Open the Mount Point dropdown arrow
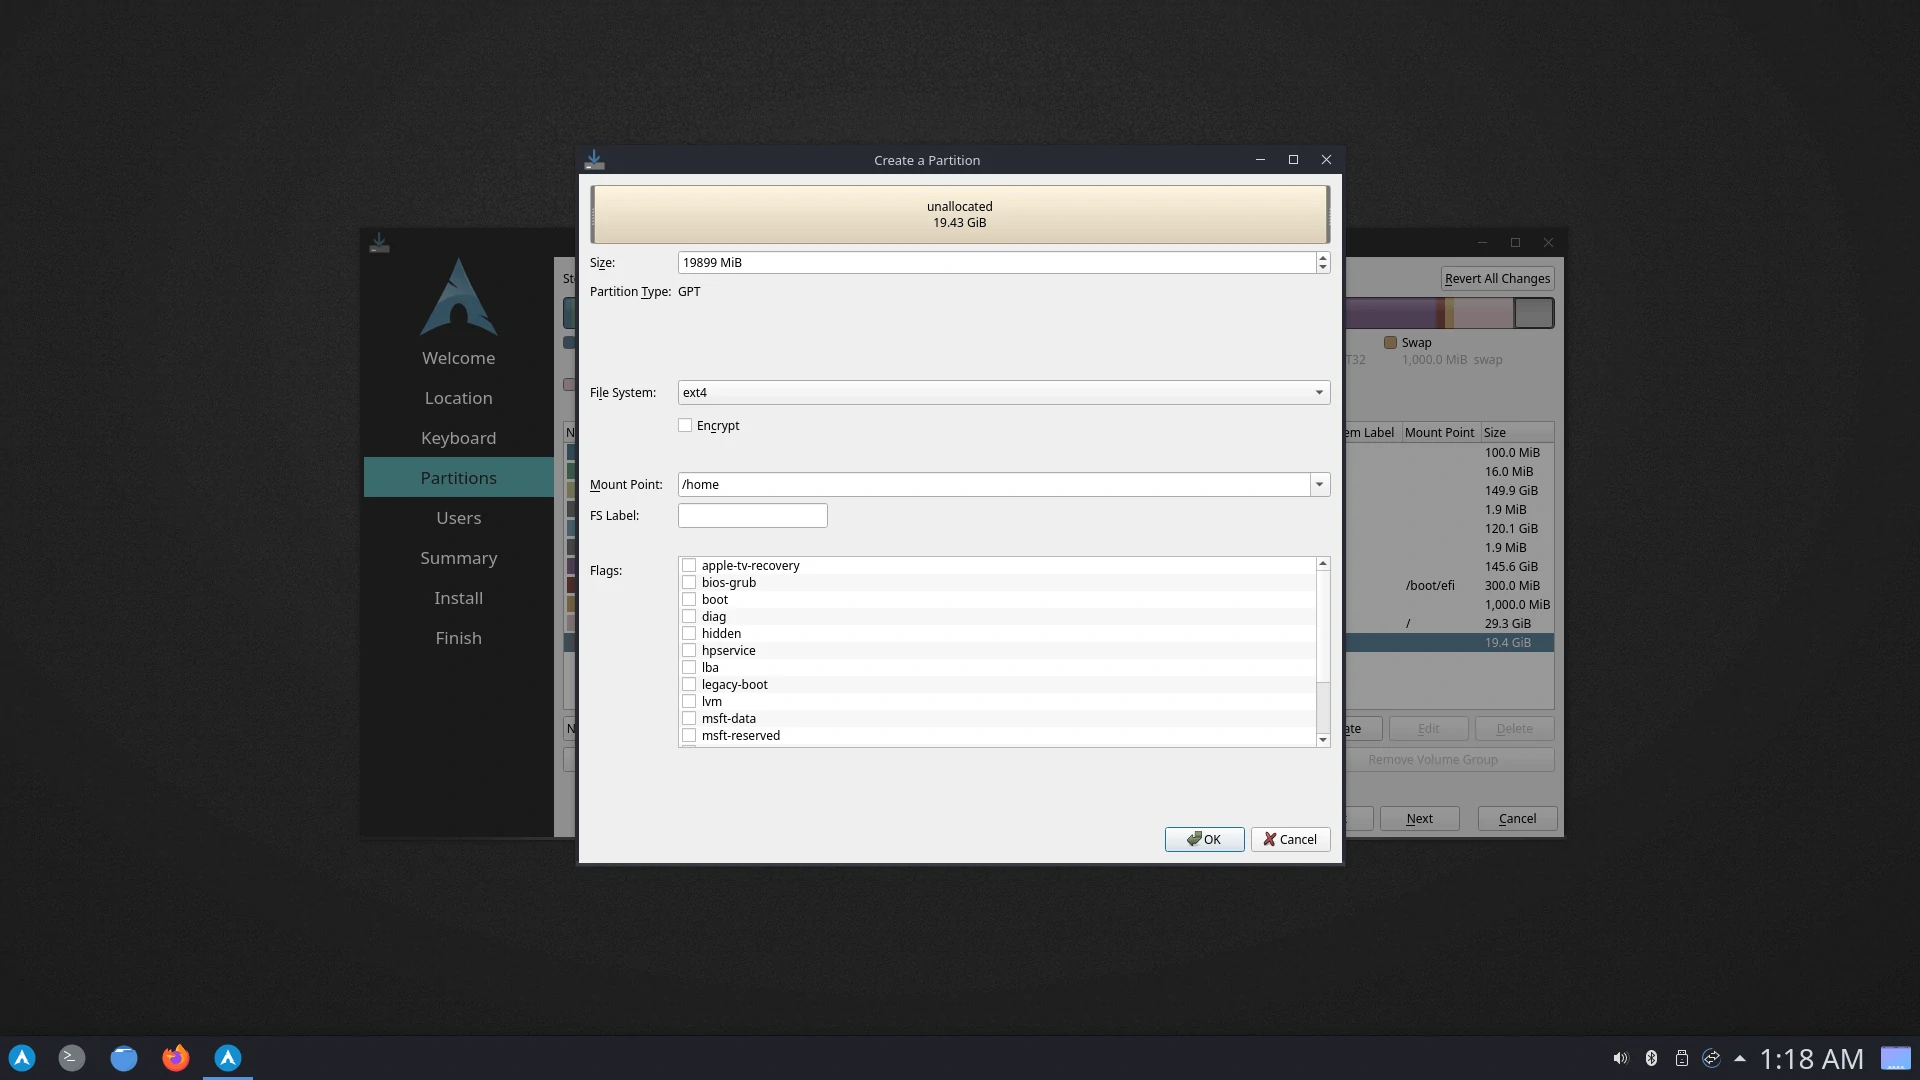 pos(1319,485)
